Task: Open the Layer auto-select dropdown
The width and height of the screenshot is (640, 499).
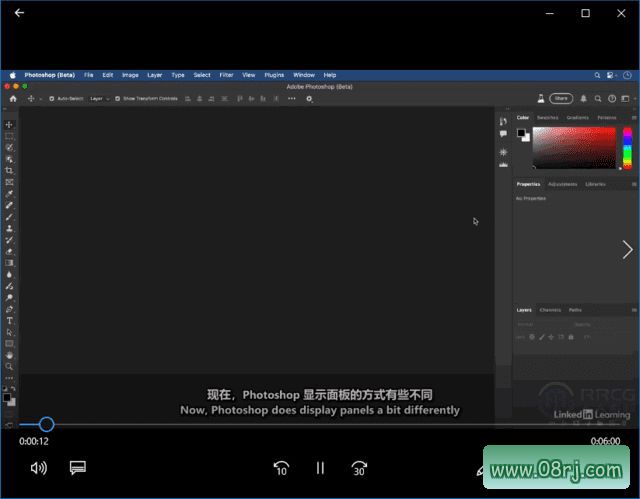Action: pyautogui.click(x=98, y=99)
